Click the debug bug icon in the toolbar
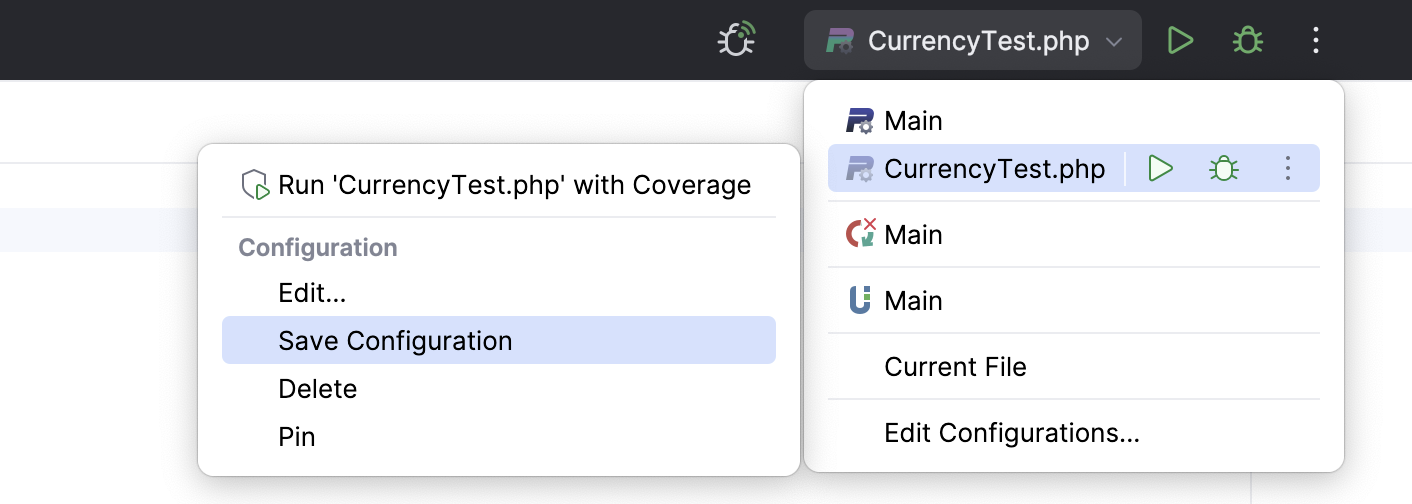The image size is (1412, 504). (1247, 41)
